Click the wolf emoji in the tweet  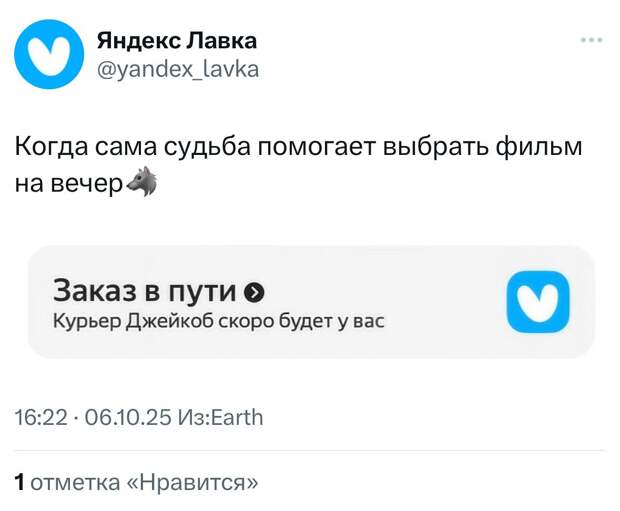[143, 183]
